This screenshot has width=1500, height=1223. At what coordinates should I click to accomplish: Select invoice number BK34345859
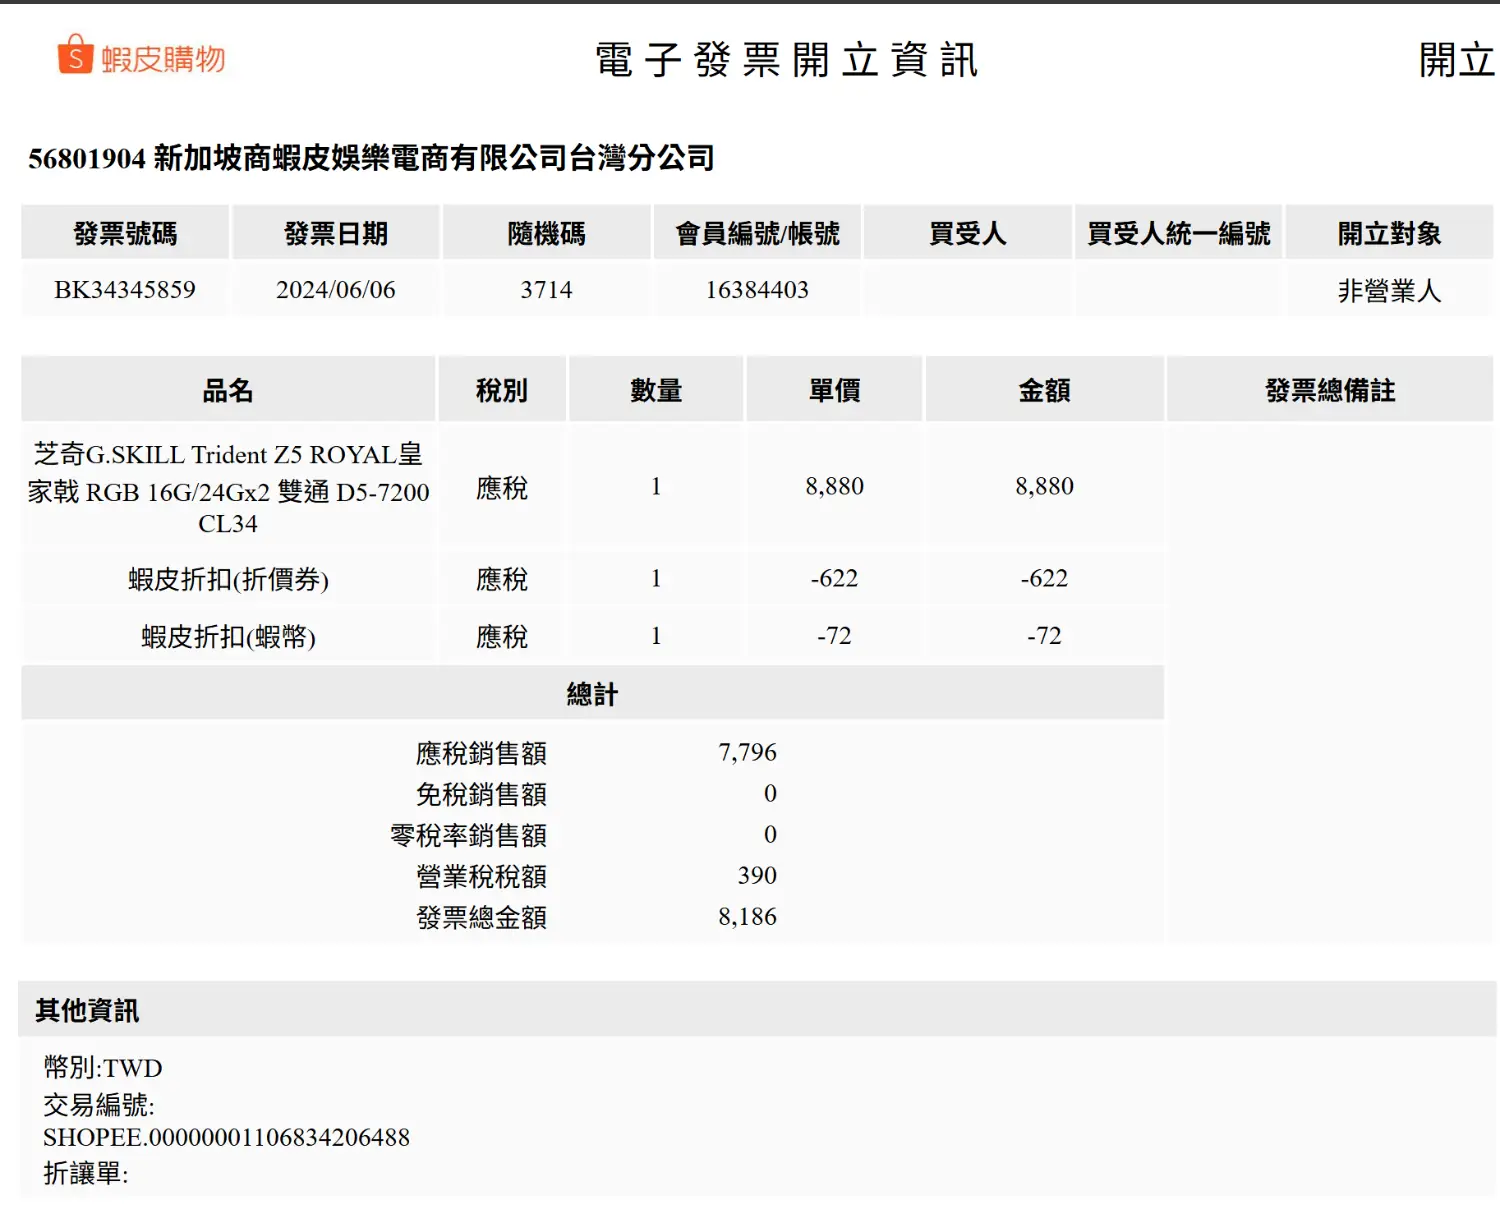pyautogui.click(x=125, y=290)
